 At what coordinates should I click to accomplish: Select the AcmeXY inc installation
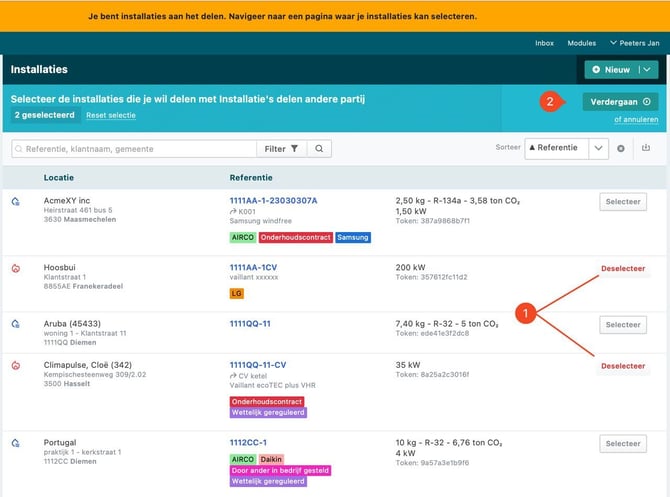click(623, 202)
